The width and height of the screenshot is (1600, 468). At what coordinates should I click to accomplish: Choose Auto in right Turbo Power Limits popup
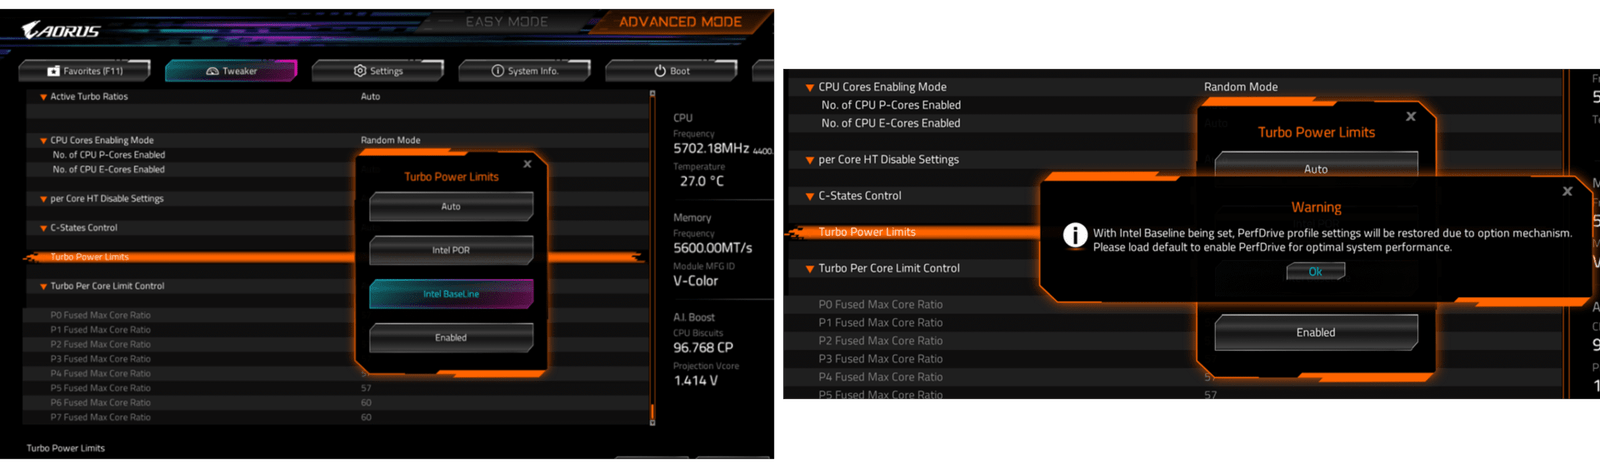coord(1316,166)
